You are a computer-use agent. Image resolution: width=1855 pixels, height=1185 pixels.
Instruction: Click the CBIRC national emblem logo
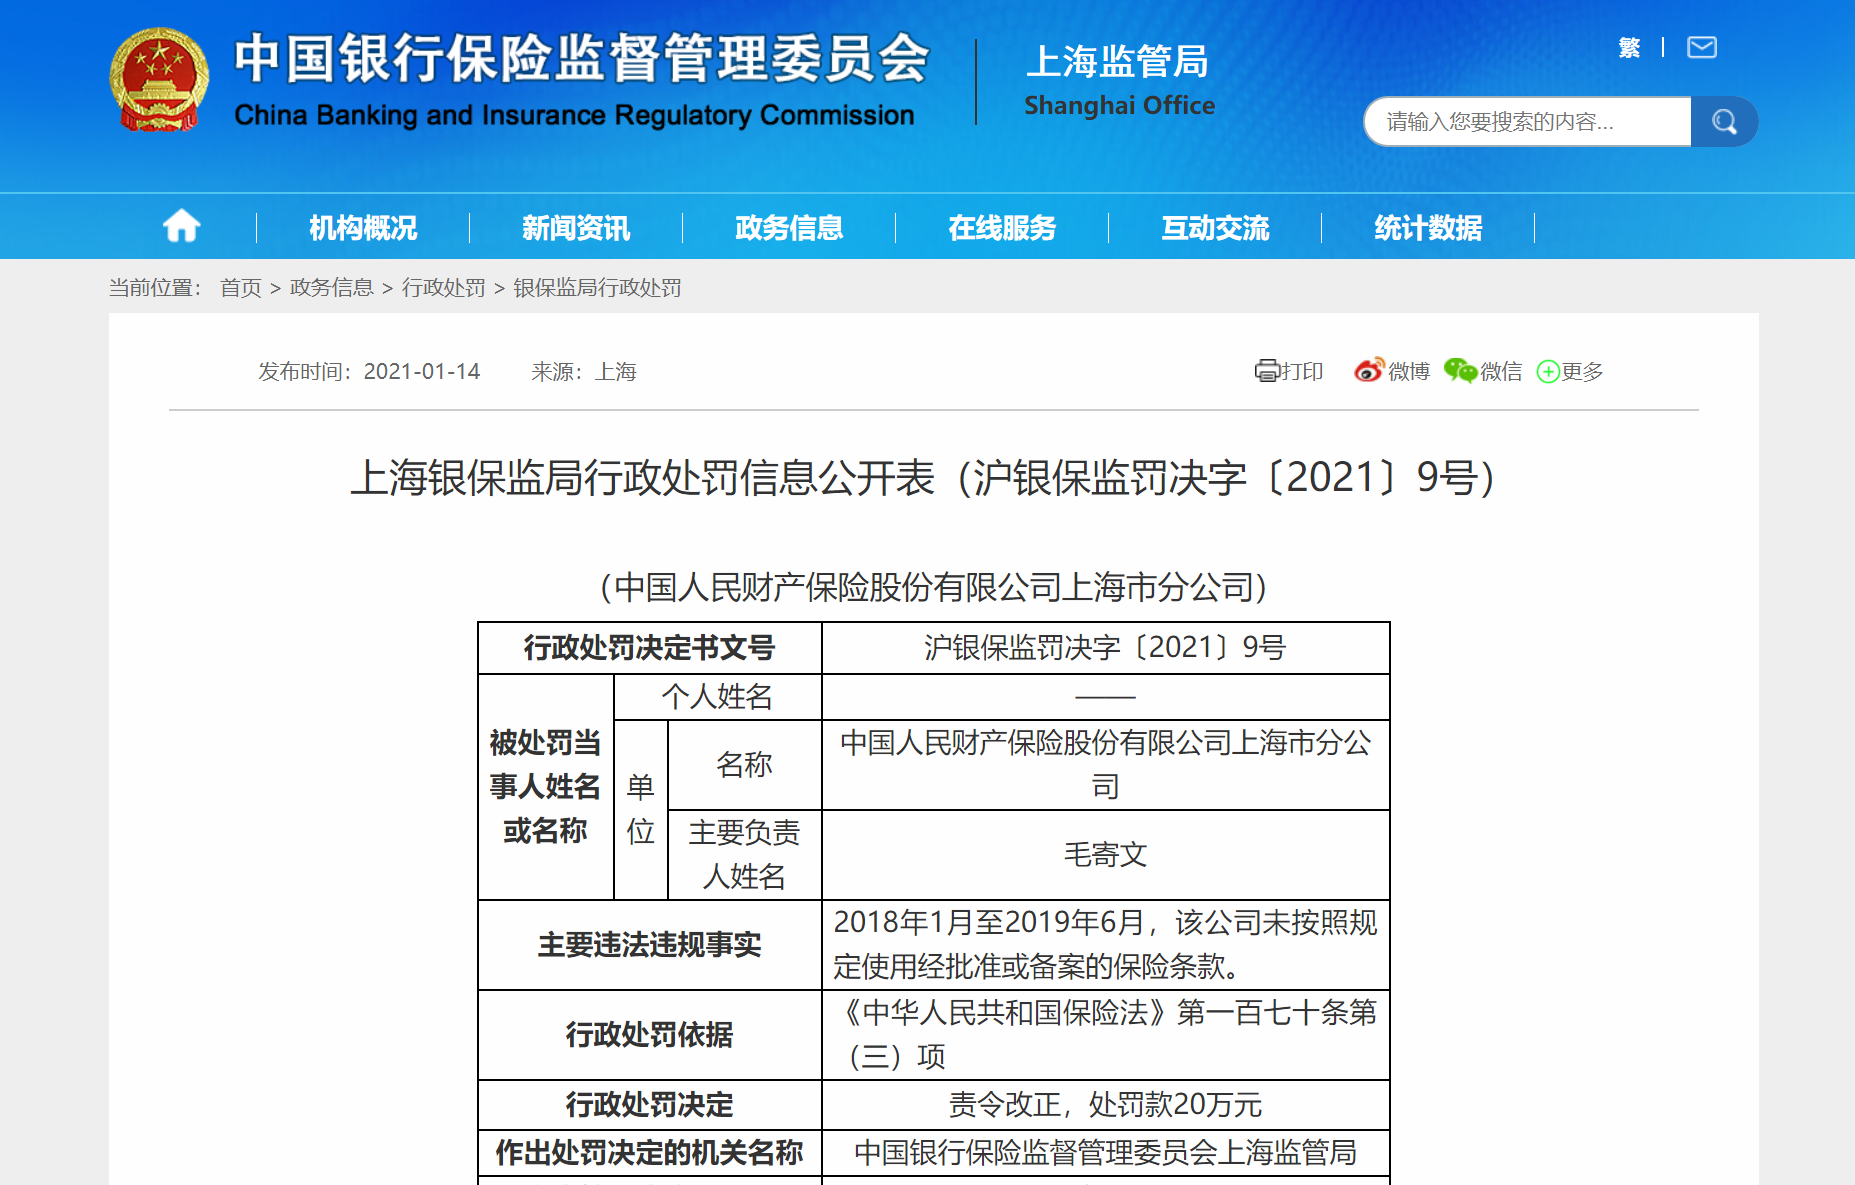158,80
